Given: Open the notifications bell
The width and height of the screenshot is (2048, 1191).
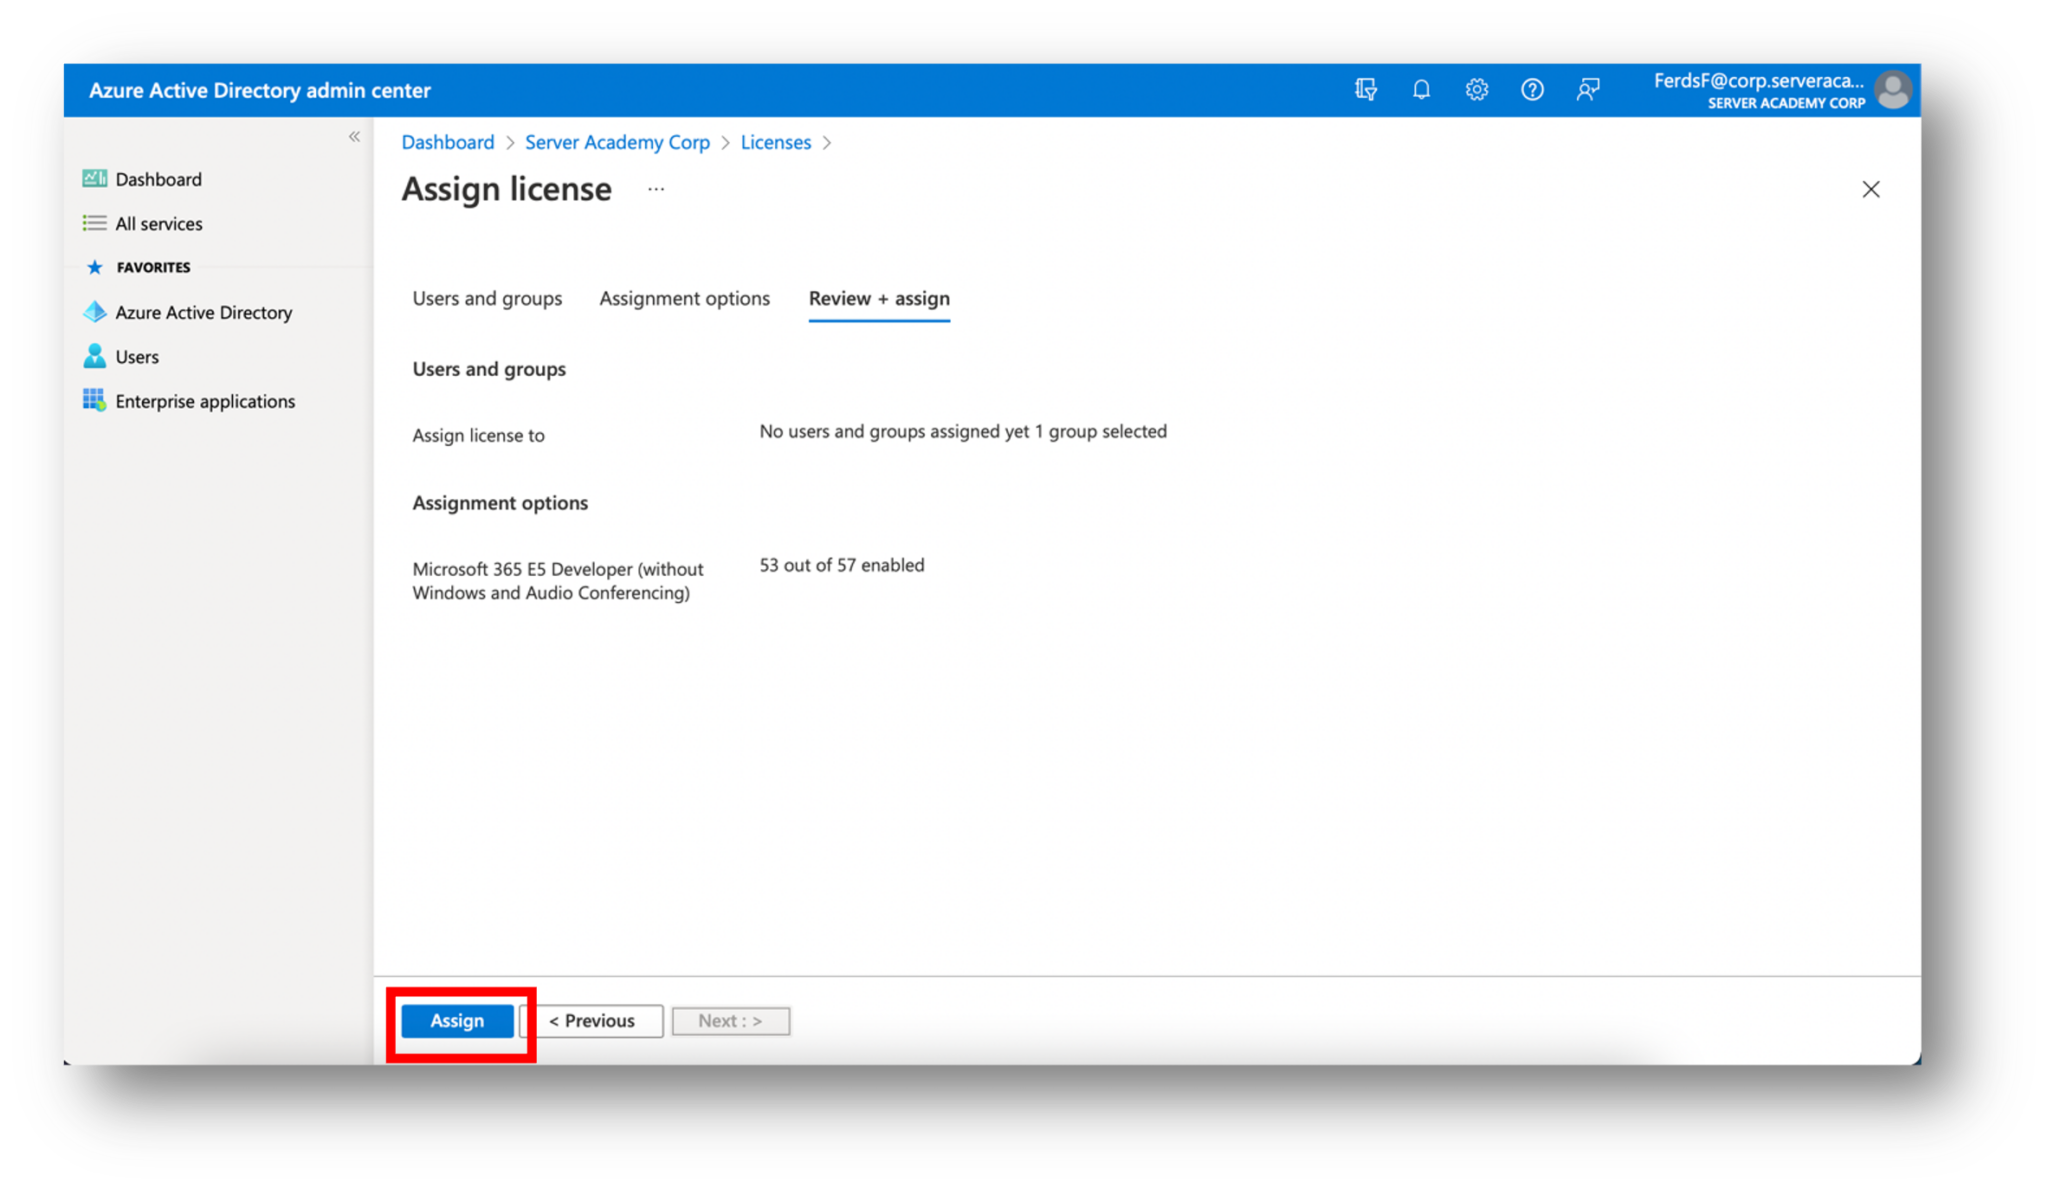Looking at the screenshot, I should (x=1421, y=90).
